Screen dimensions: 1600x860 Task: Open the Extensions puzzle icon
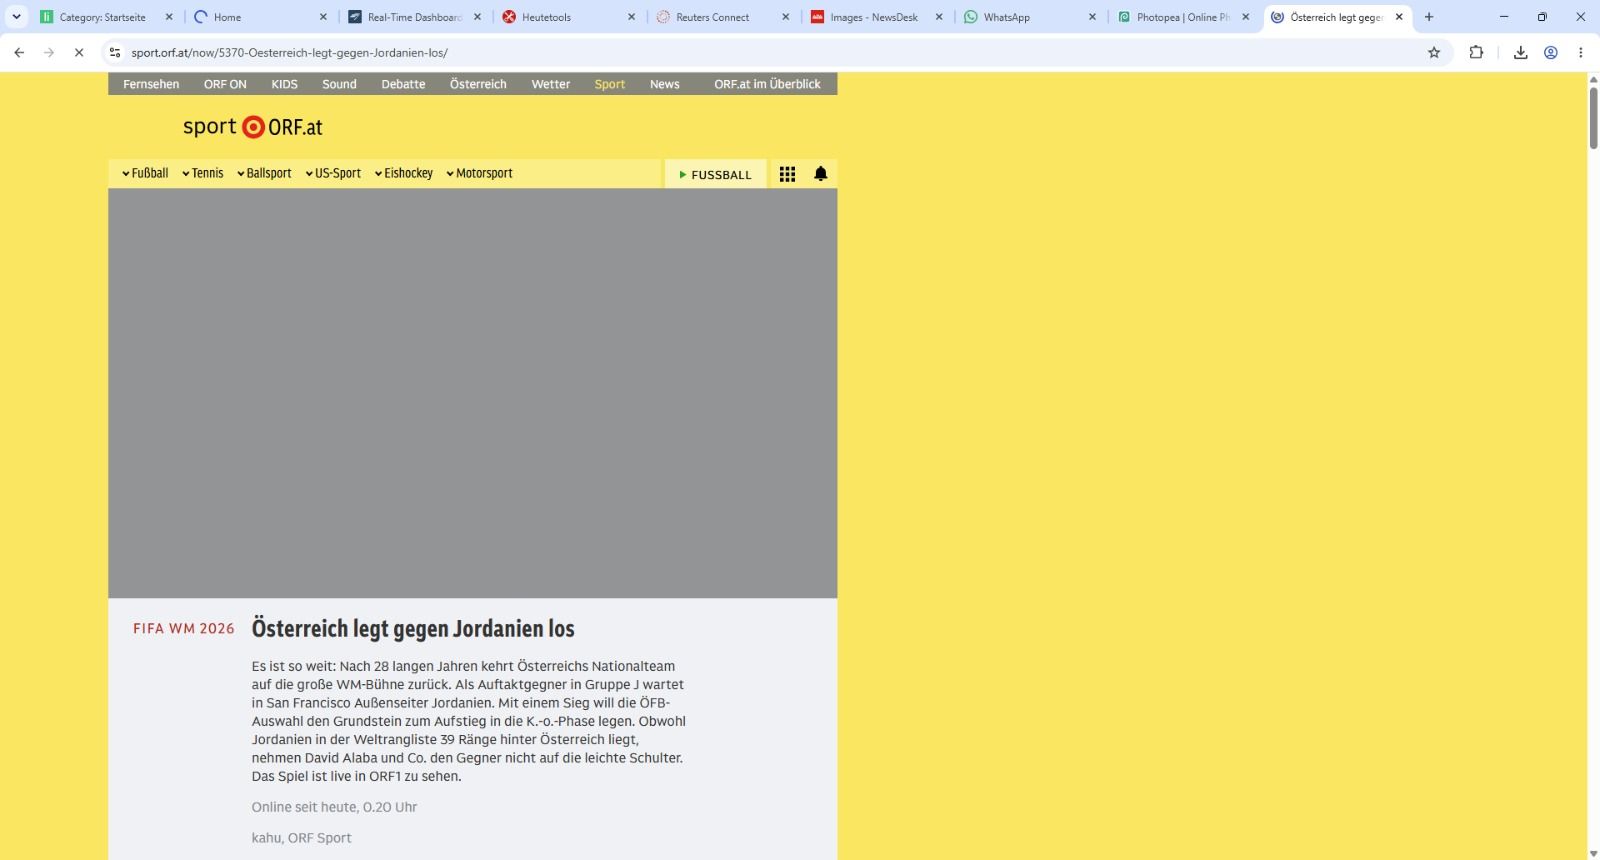click(x=1476, y=52)
